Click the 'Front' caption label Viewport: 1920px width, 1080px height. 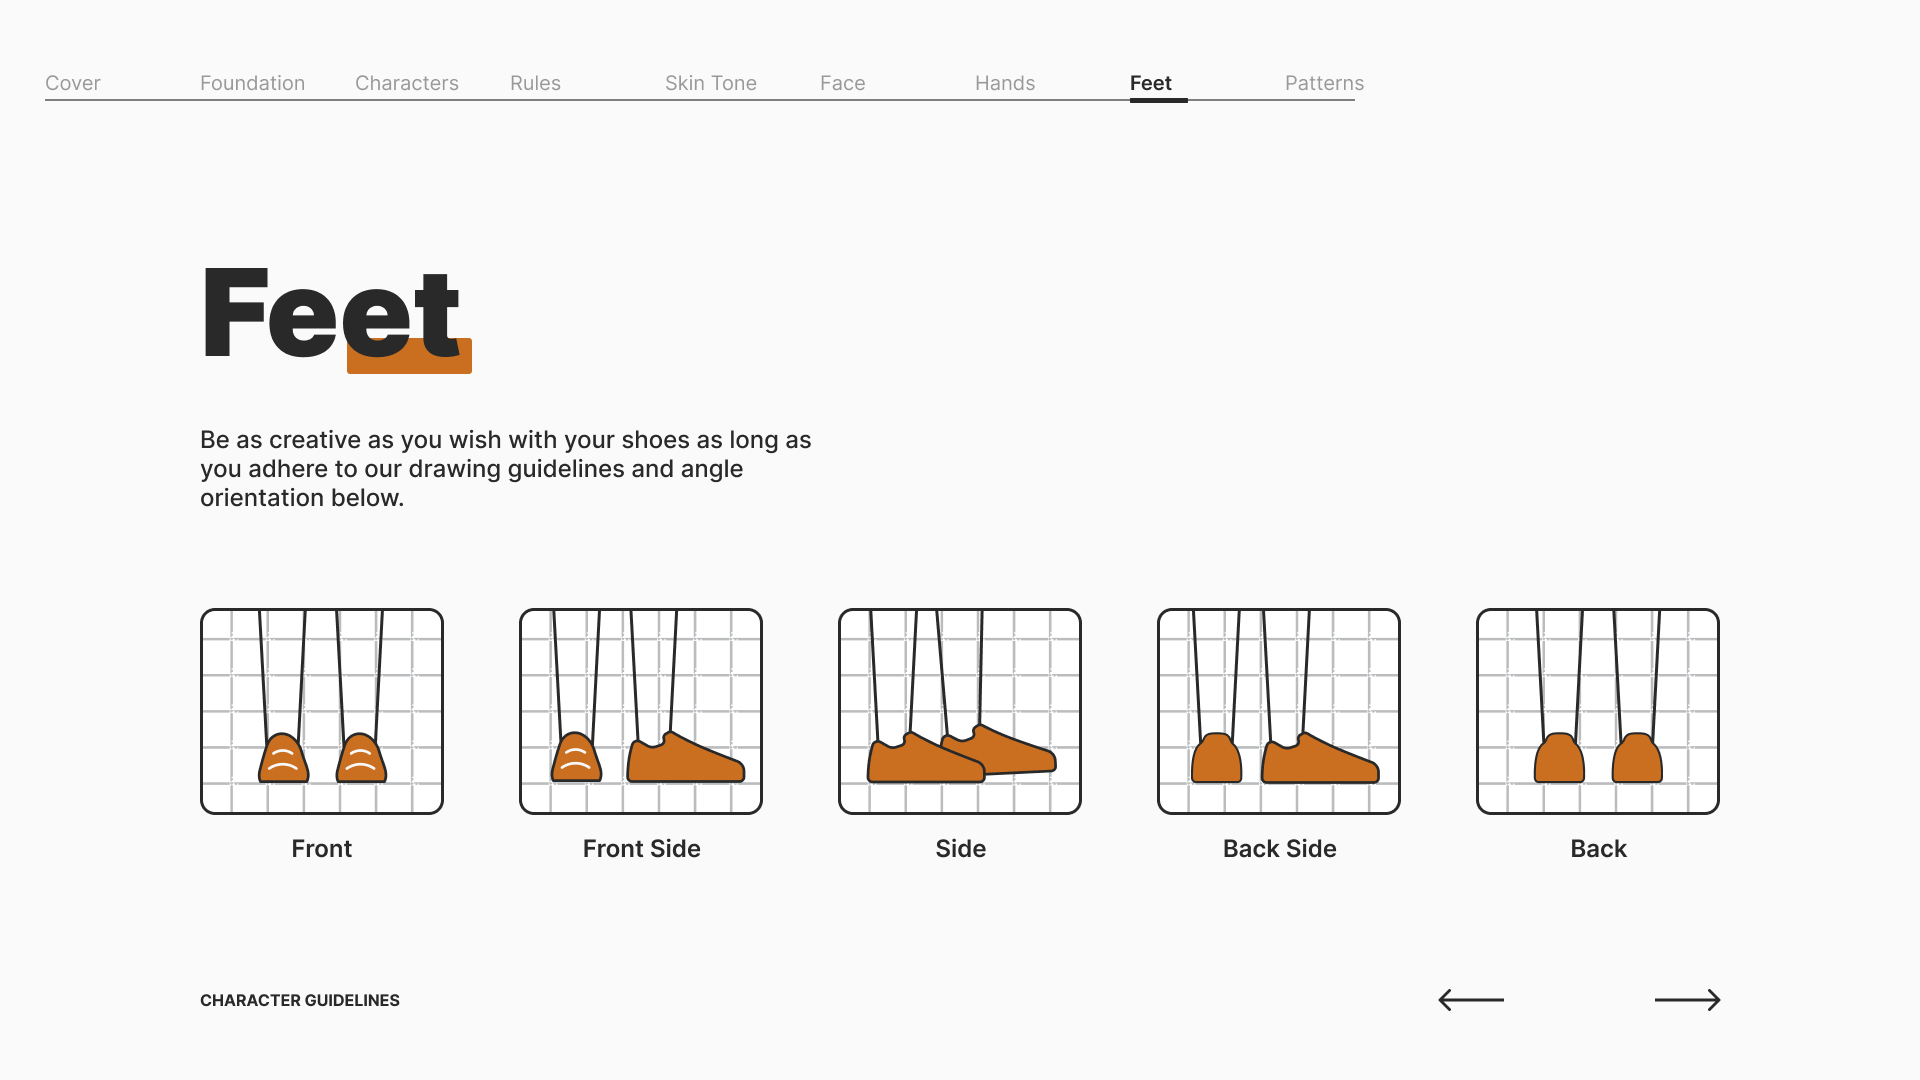[x=322, y=849]
